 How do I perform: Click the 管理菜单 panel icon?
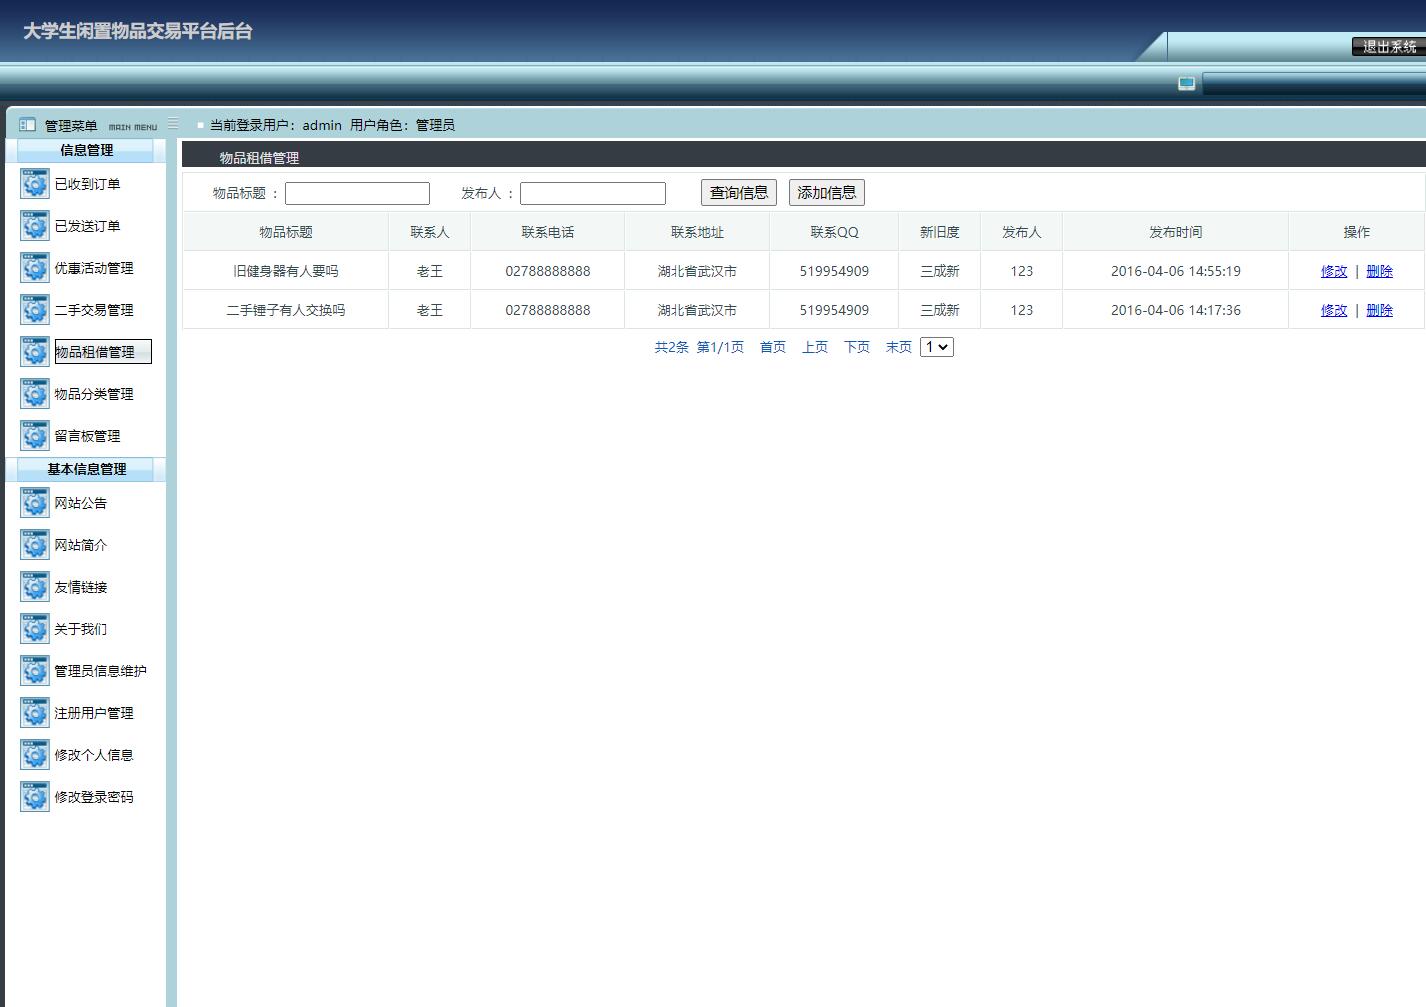(x=26, y=123)
